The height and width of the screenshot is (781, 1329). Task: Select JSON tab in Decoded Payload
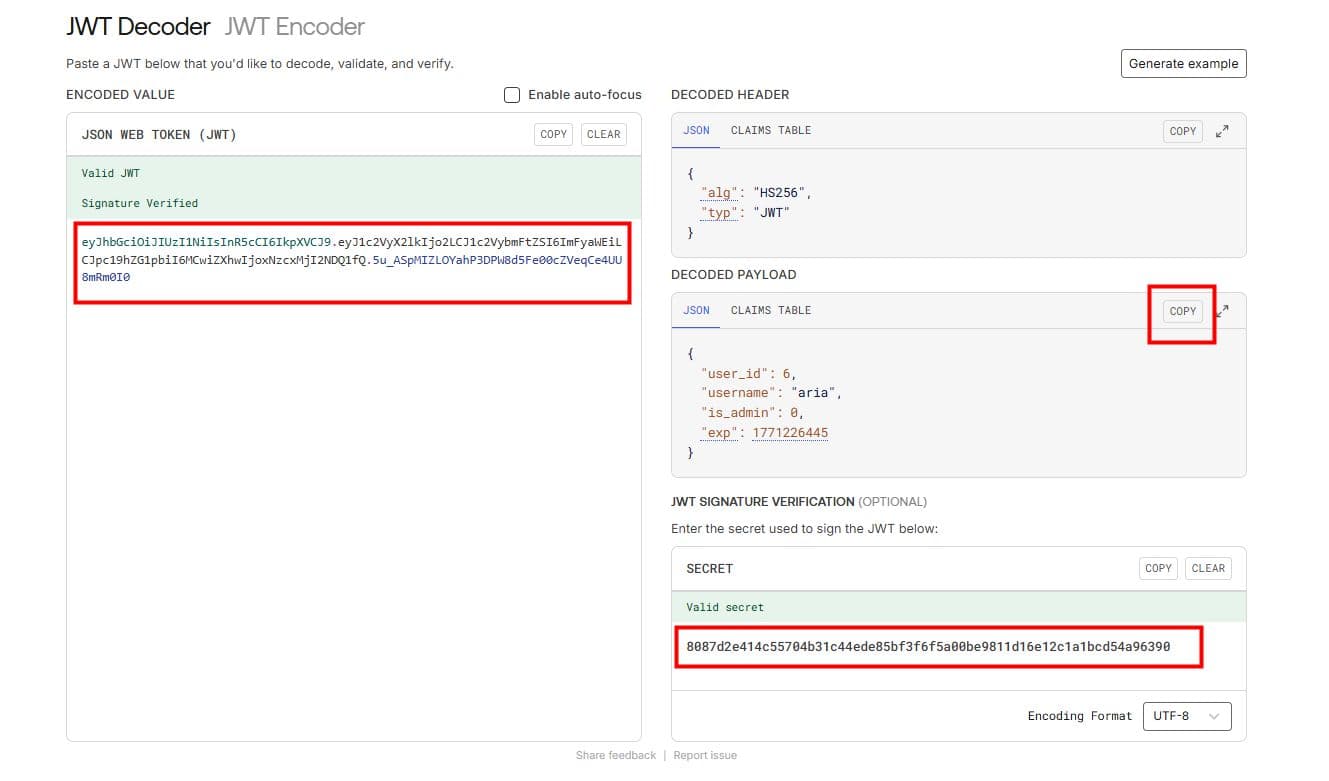click(x=696, y=311)
